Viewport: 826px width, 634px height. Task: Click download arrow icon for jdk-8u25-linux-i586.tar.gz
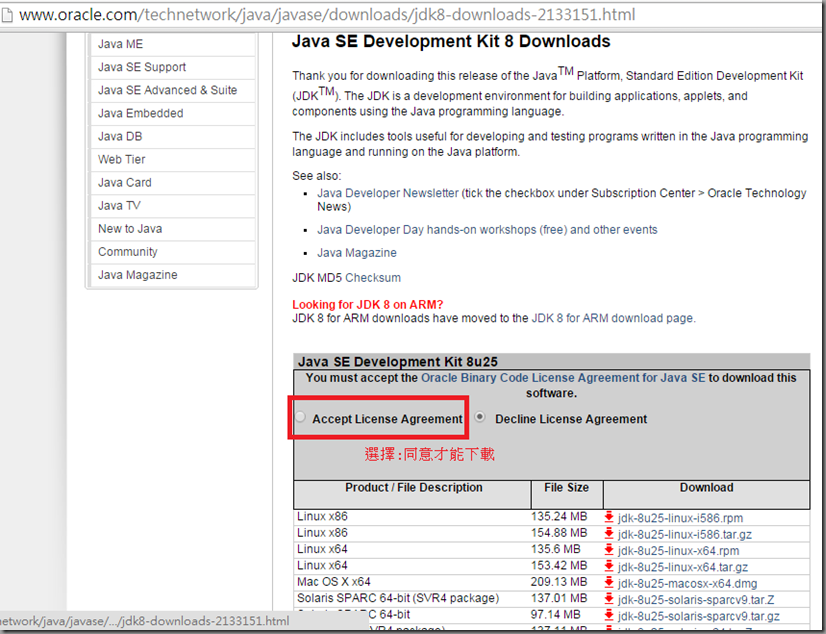click(609, 533)
